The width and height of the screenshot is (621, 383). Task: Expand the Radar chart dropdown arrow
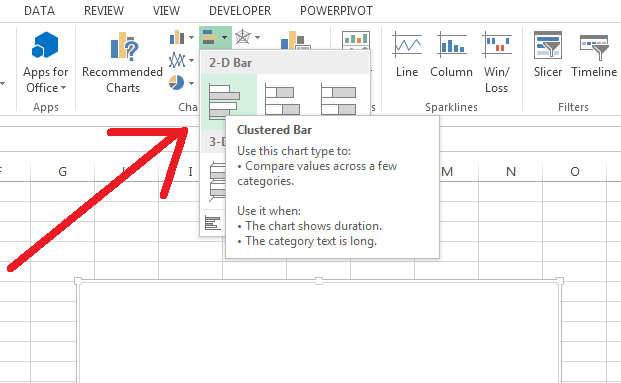[x=257, y=38]
